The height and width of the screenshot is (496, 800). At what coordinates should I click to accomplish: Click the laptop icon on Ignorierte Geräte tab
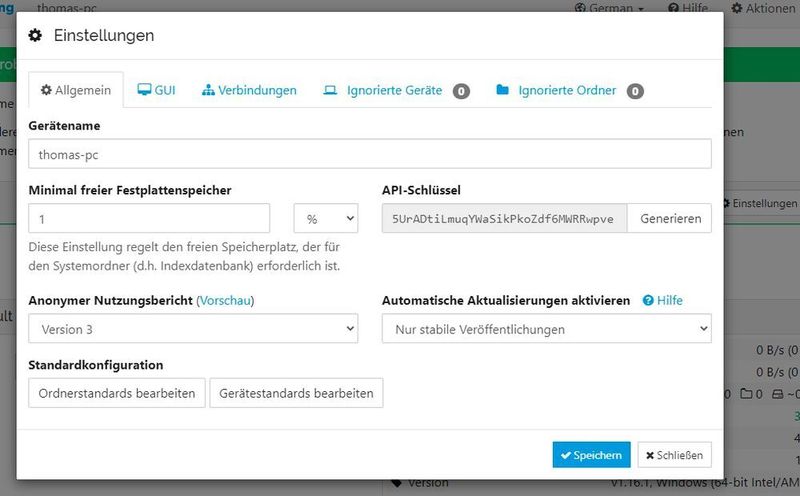point(330,90)
